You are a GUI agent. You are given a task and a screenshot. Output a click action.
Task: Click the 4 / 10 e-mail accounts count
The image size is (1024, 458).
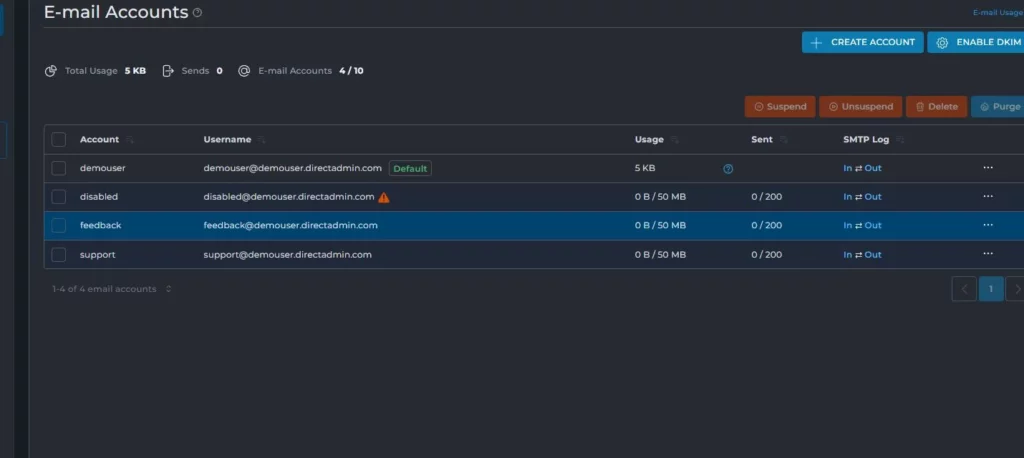[351, 71]
